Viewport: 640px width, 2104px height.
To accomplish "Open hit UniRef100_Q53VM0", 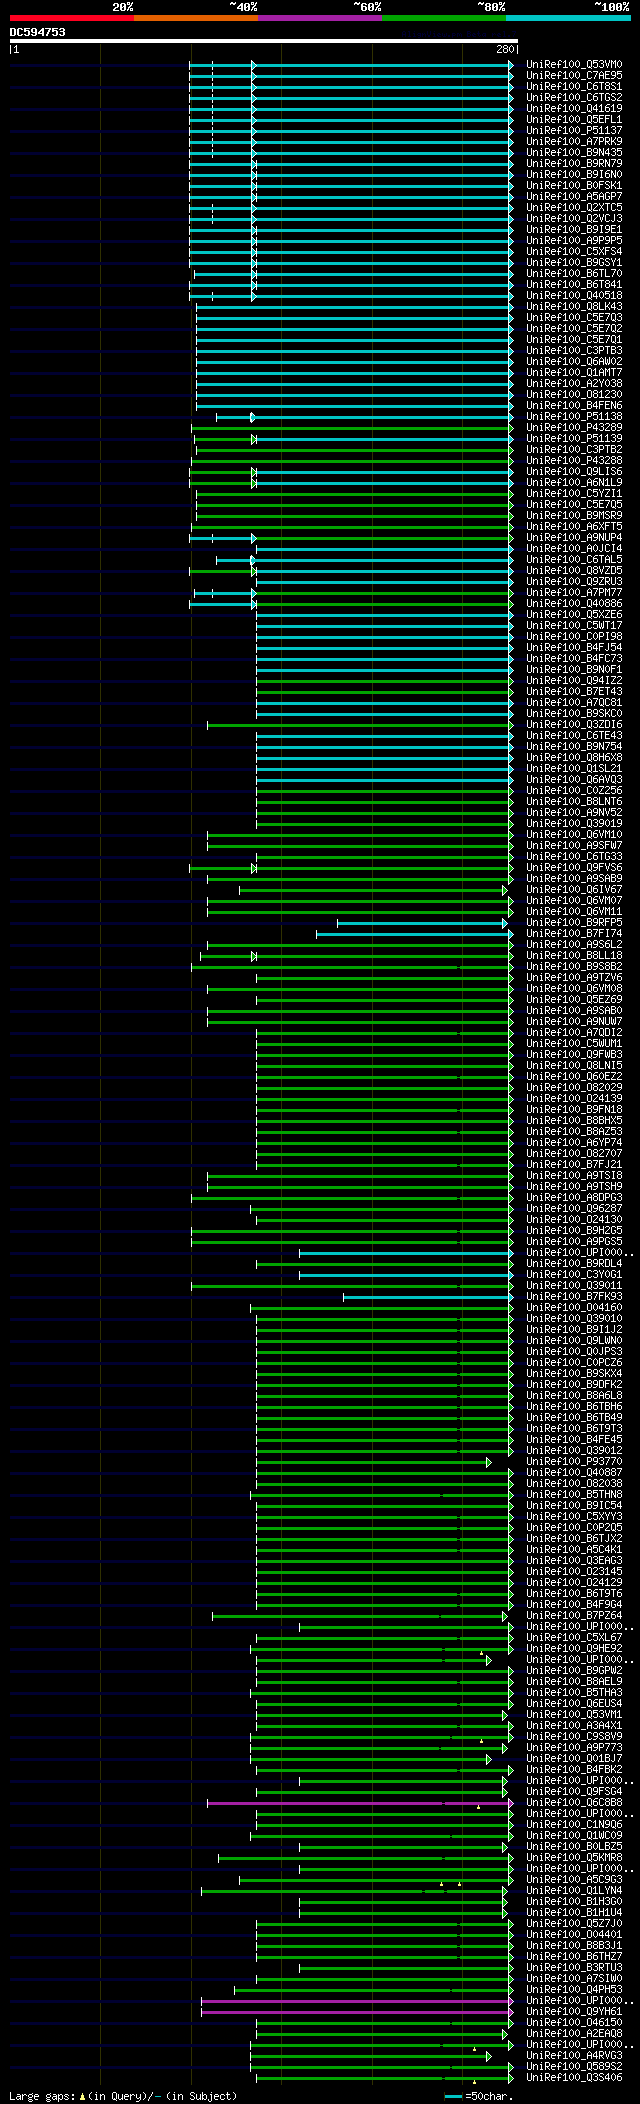I will tap(574, 64).
